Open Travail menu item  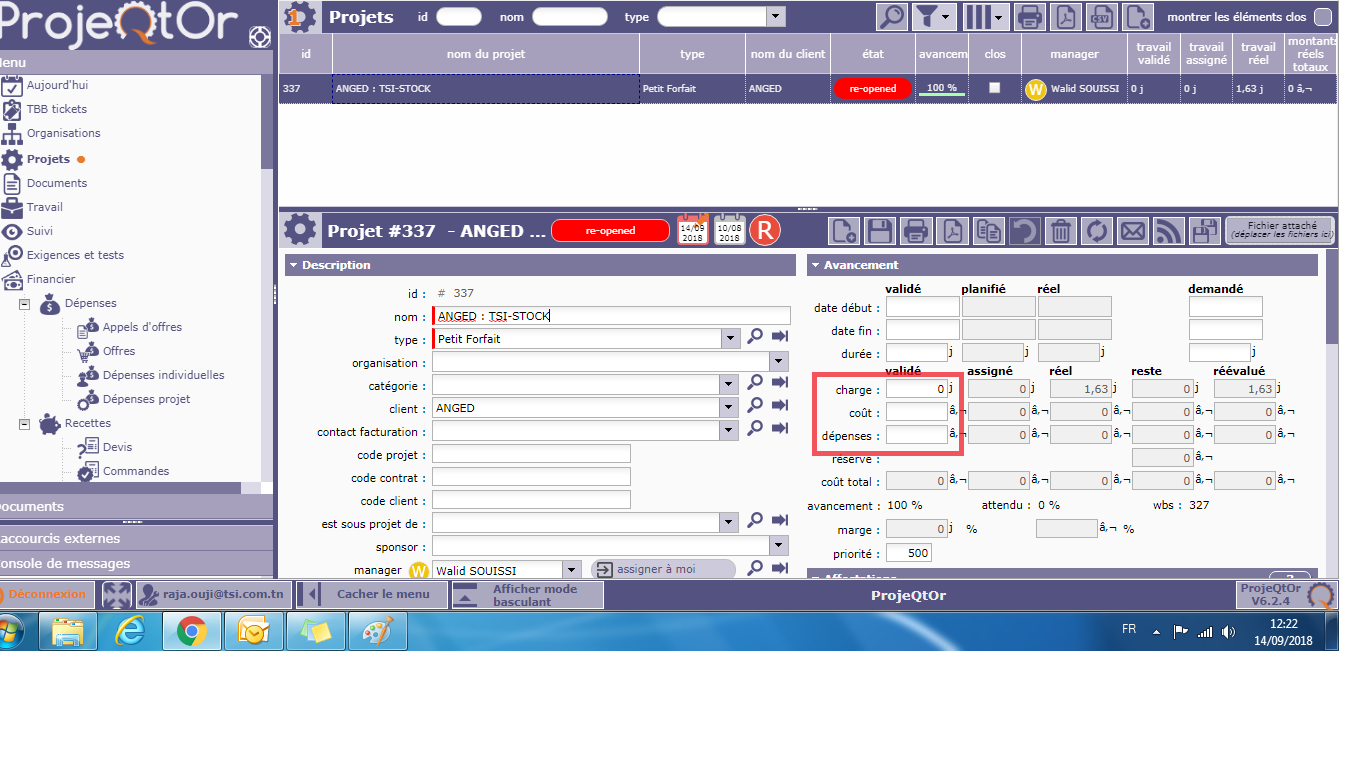pos(45,207)
